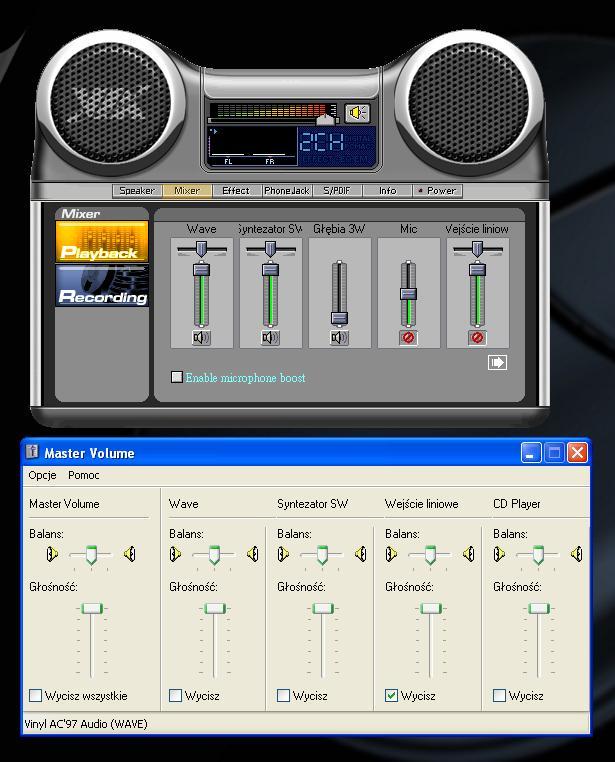Switch to the Speaker tab

point(137,191)
